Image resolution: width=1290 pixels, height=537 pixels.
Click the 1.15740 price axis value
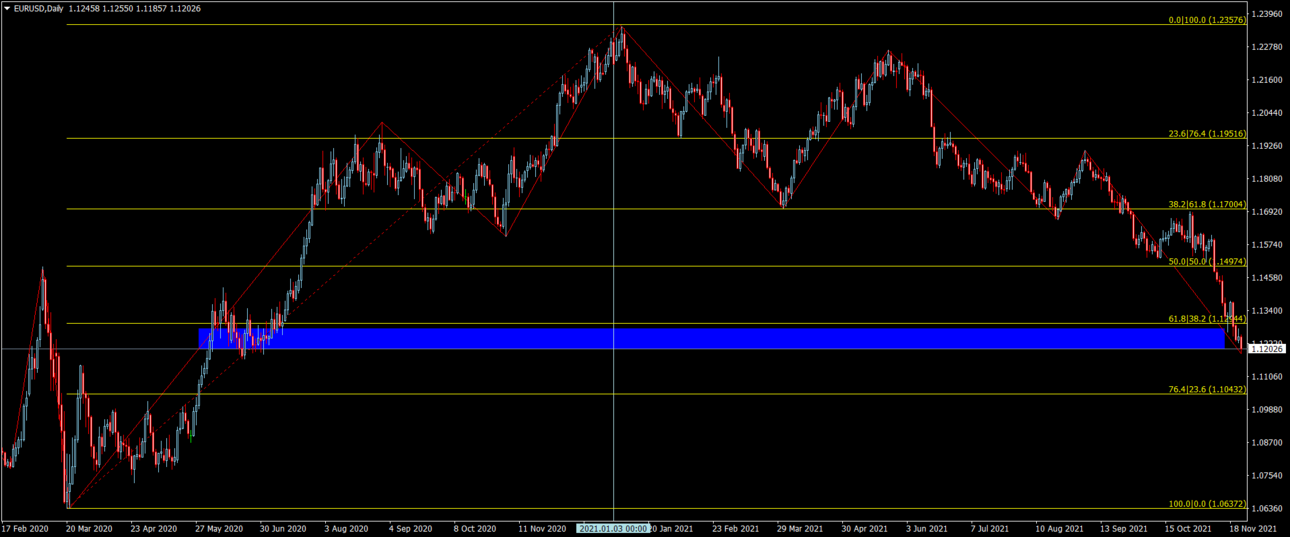[1268, 245]
